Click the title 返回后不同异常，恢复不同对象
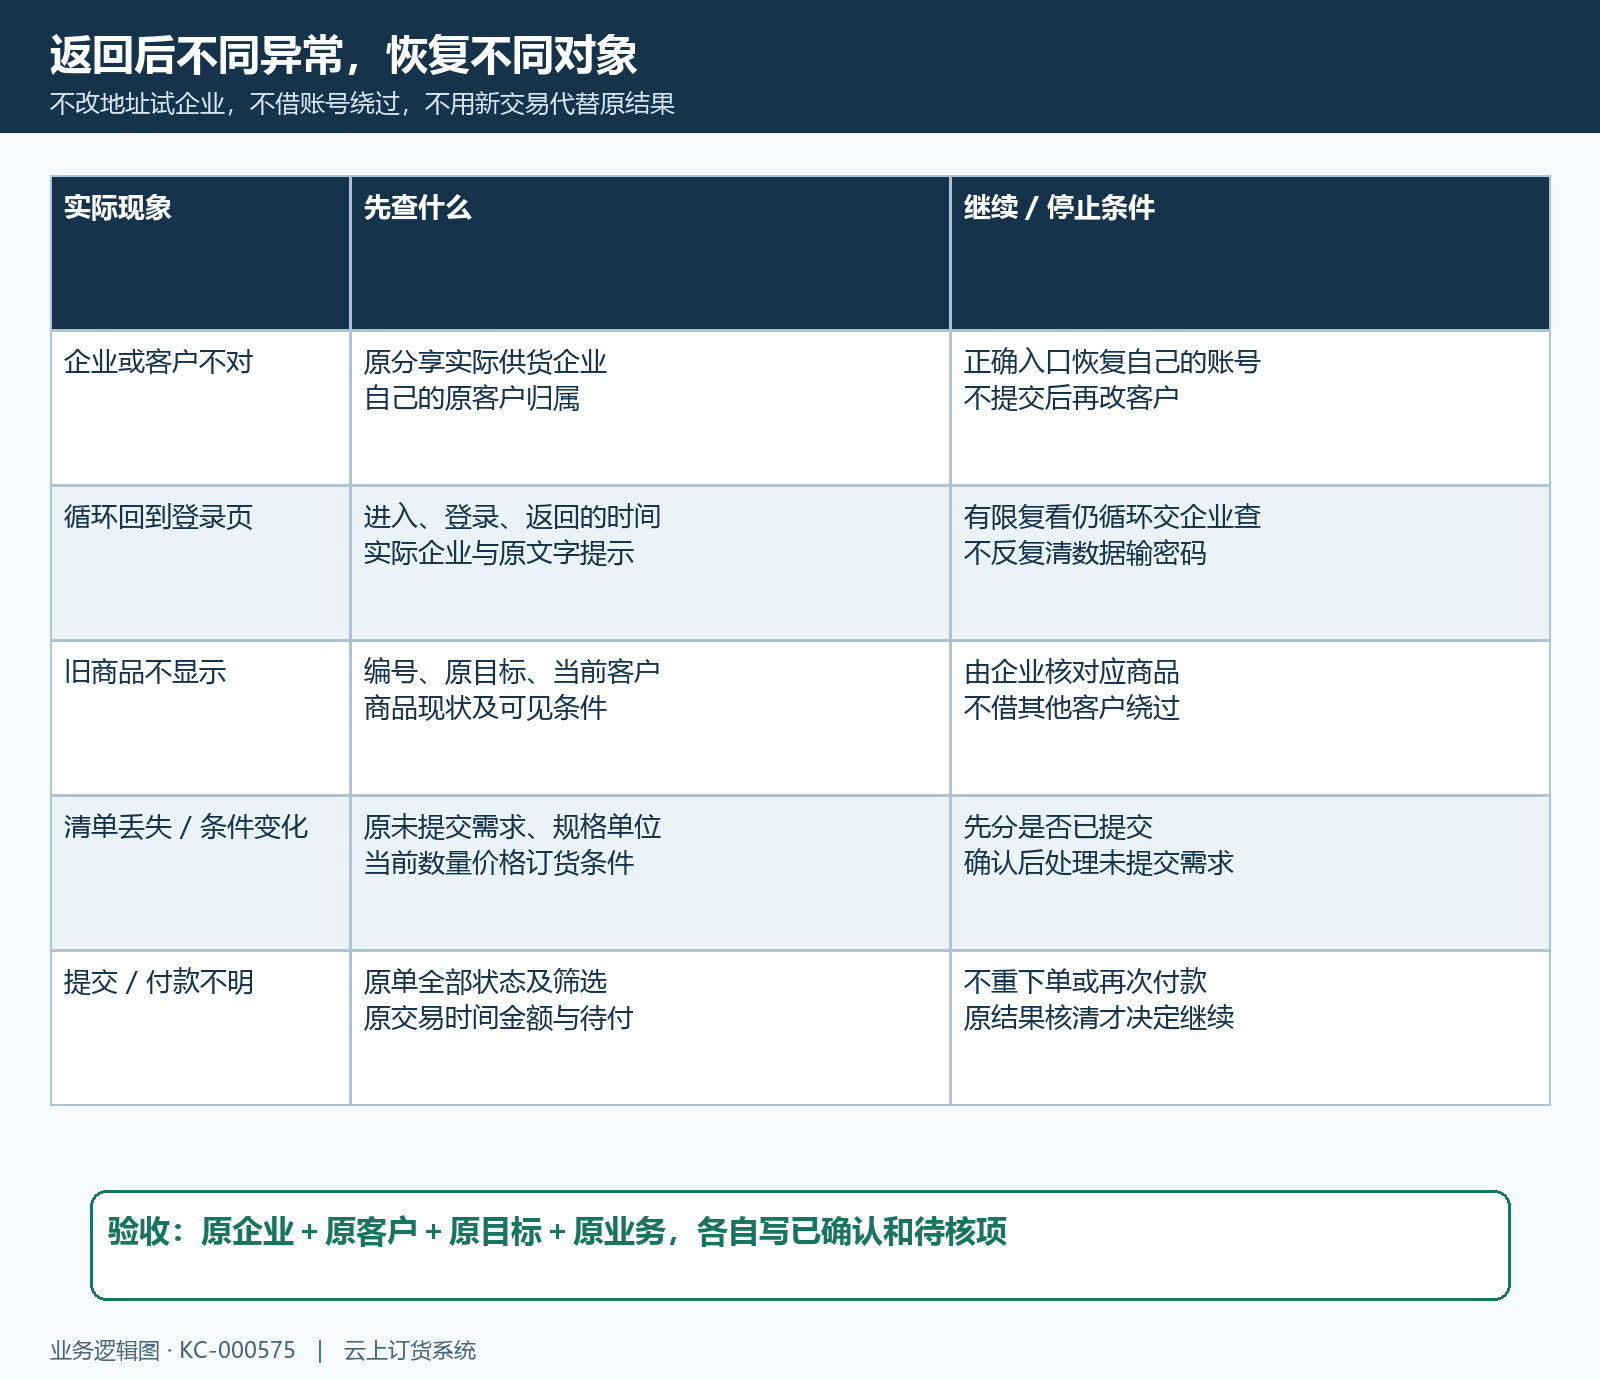 coord(343,55)
